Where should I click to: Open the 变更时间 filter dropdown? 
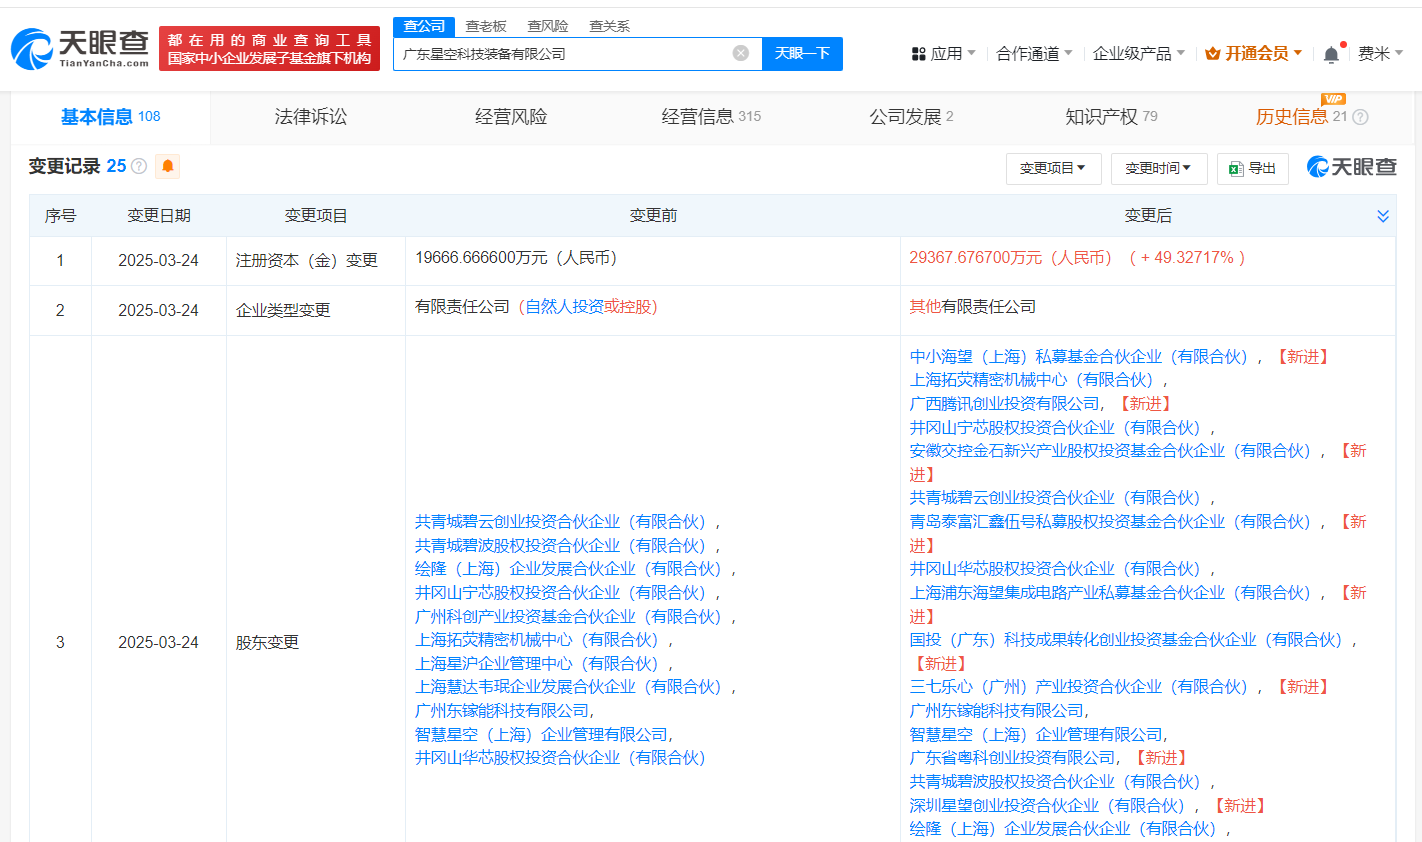pyautogui.click(x=1158, y=168)
